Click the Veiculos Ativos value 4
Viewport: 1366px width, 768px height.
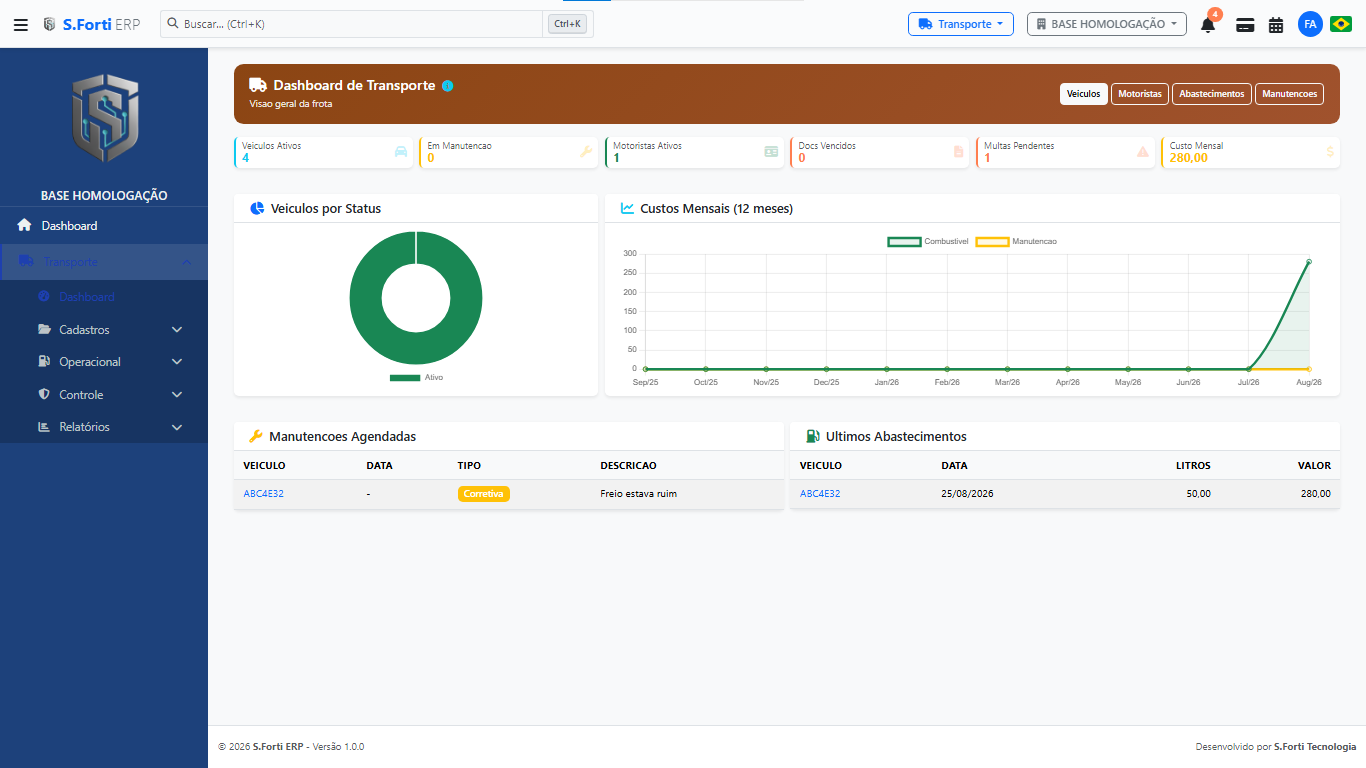point(245,158)
